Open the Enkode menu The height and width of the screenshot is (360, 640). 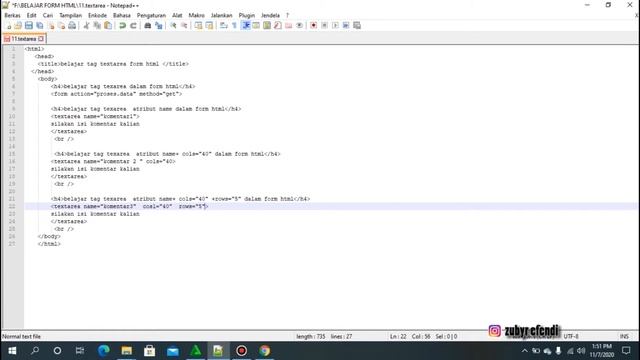[98, 15]
